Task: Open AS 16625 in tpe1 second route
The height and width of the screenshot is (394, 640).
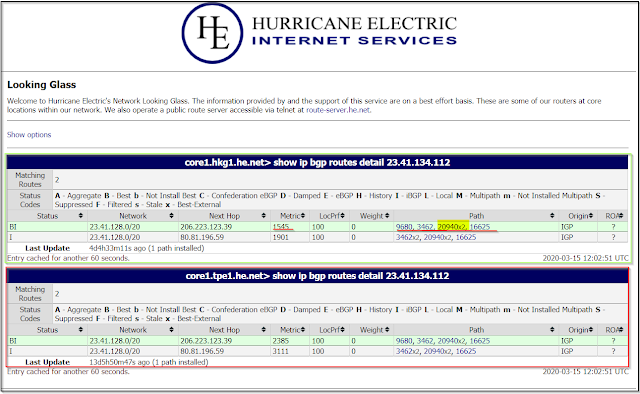Action: (466, 351)
